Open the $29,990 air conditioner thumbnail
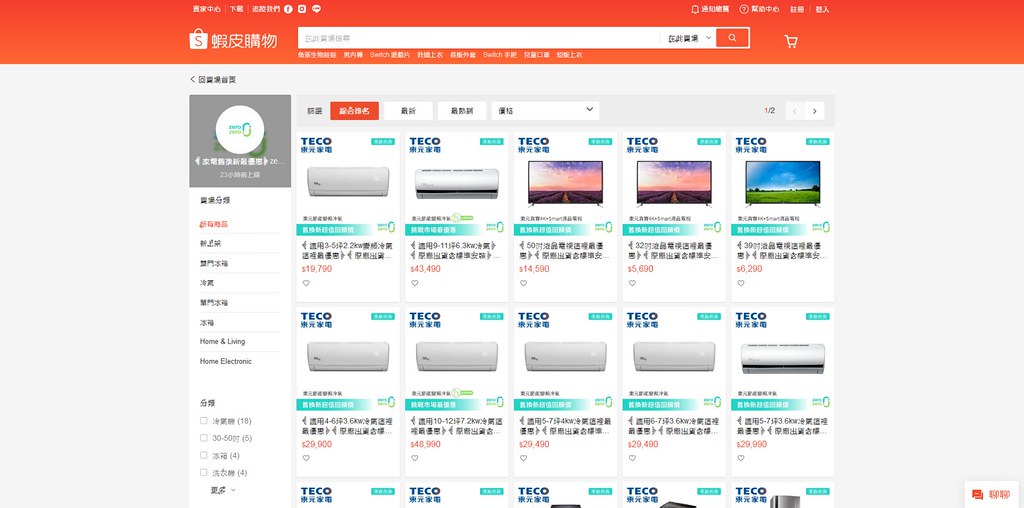Viewport: 1024px width, 508px height. [x=782, y=358]
